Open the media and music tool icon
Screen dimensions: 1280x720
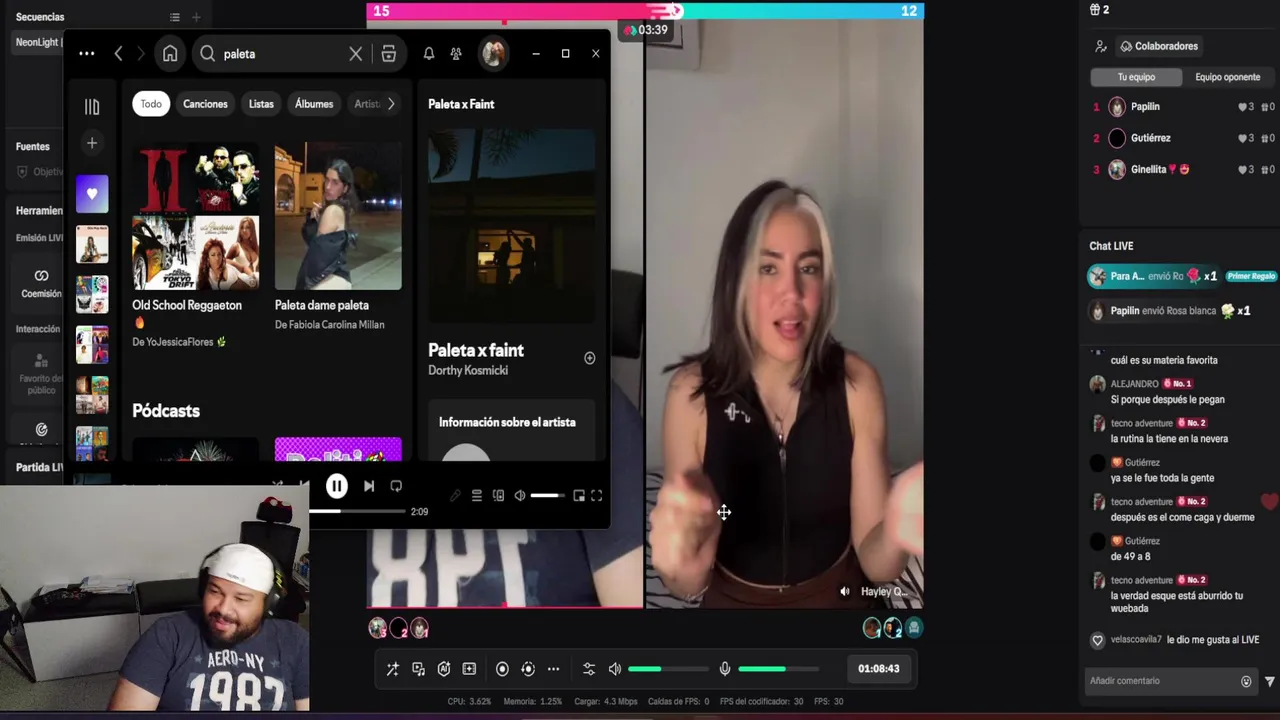coord(418,669)
